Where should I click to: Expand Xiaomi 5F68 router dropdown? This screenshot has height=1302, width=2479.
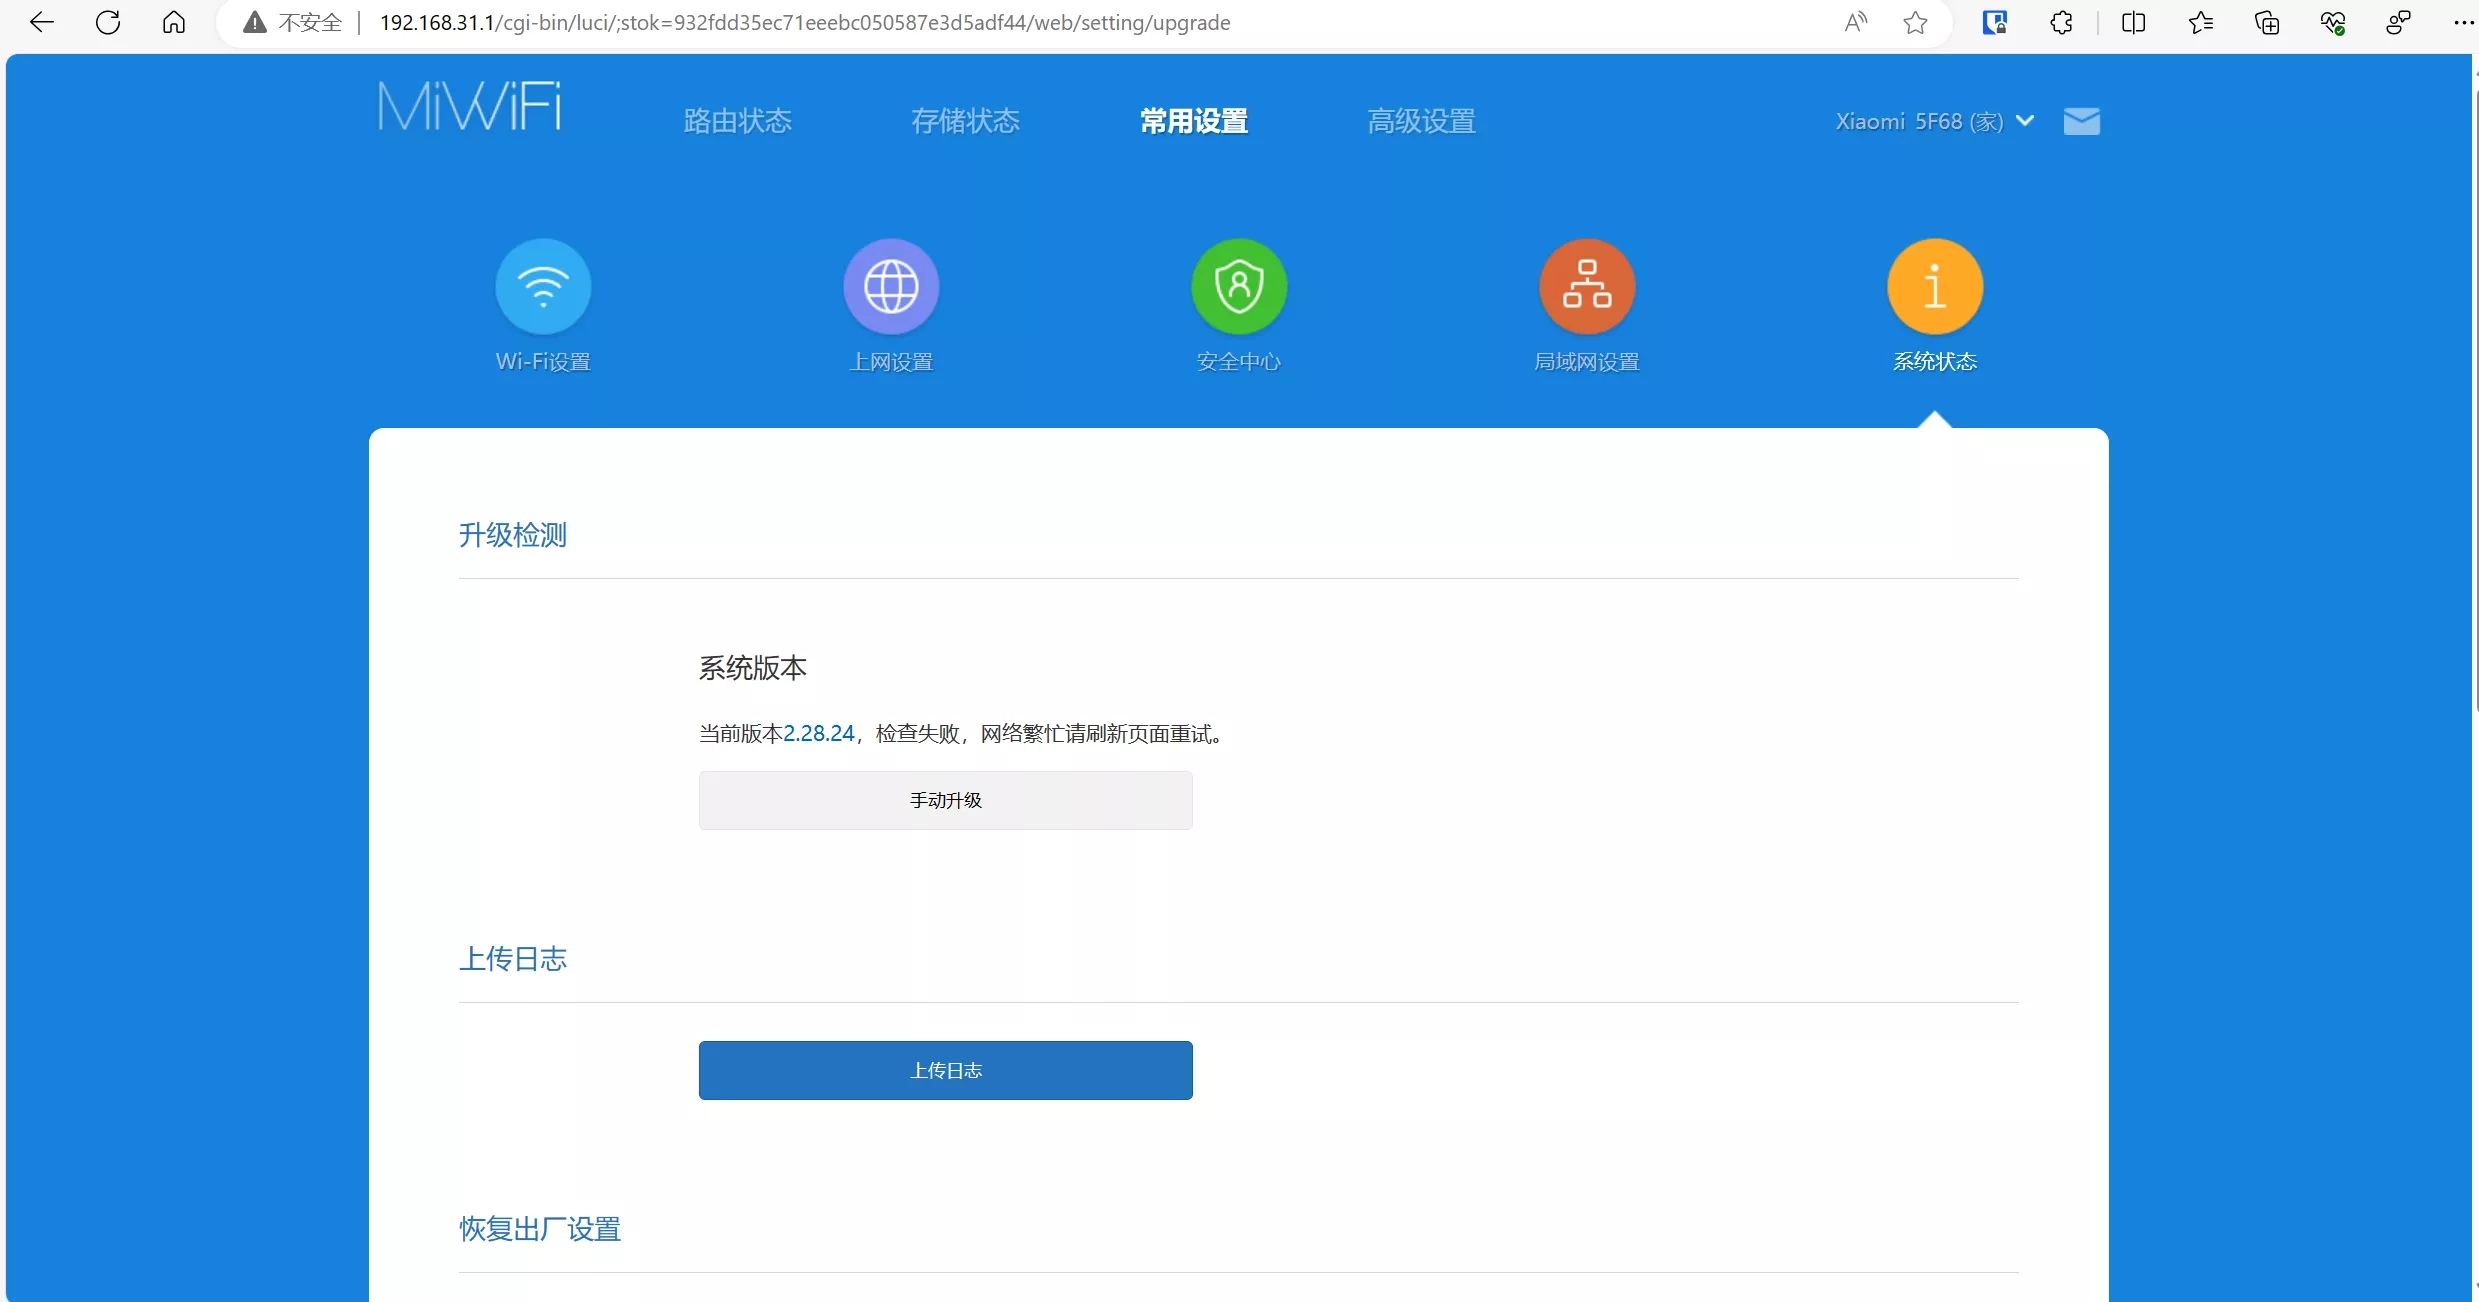(1934, 121)
